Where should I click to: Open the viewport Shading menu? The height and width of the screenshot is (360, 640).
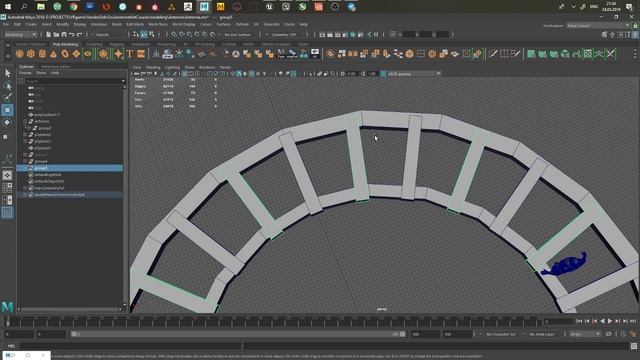coord(153,67)
